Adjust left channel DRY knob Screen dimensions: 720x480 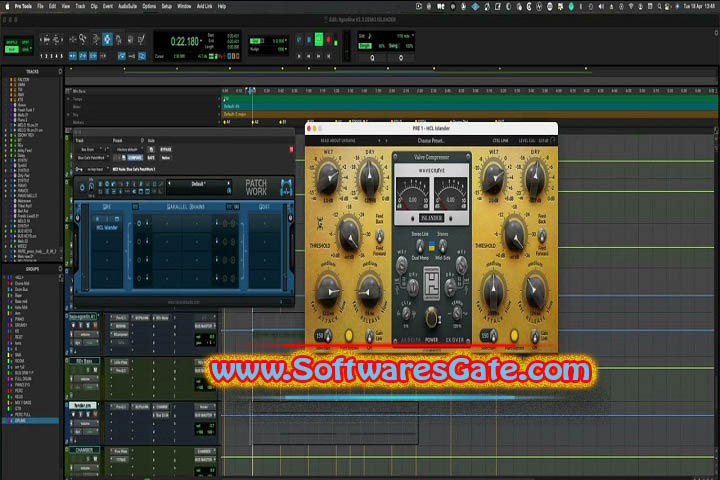(370, 176)
